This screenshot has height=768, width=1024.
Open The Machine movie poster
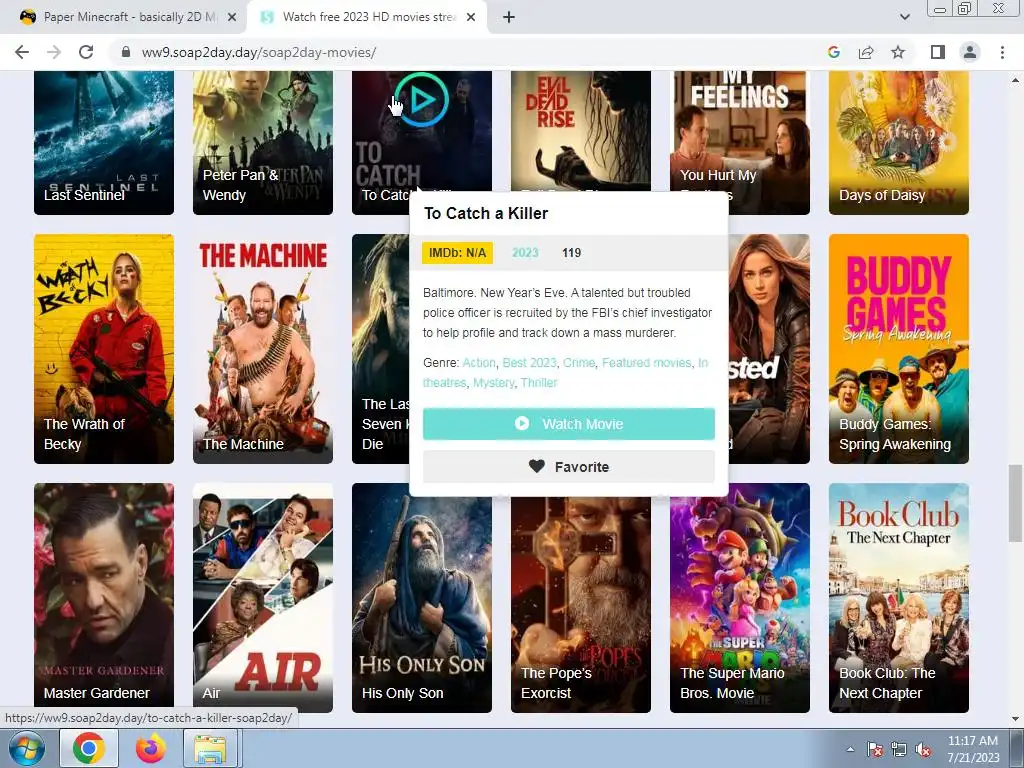[263, 349]
